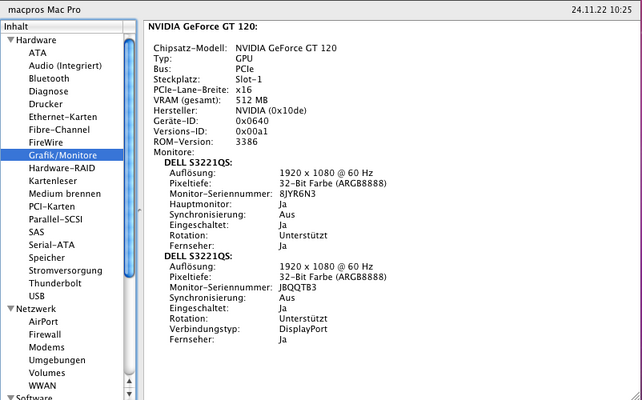Collapse the Netzwerk disclosure triangle
Screen dimensions: 642x400
[x=11, y=309]
